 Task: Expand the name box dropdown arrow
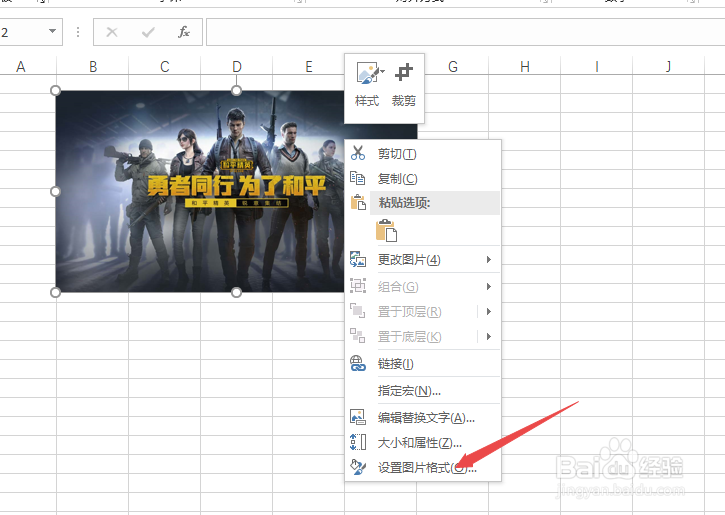[x=52, y=31]
